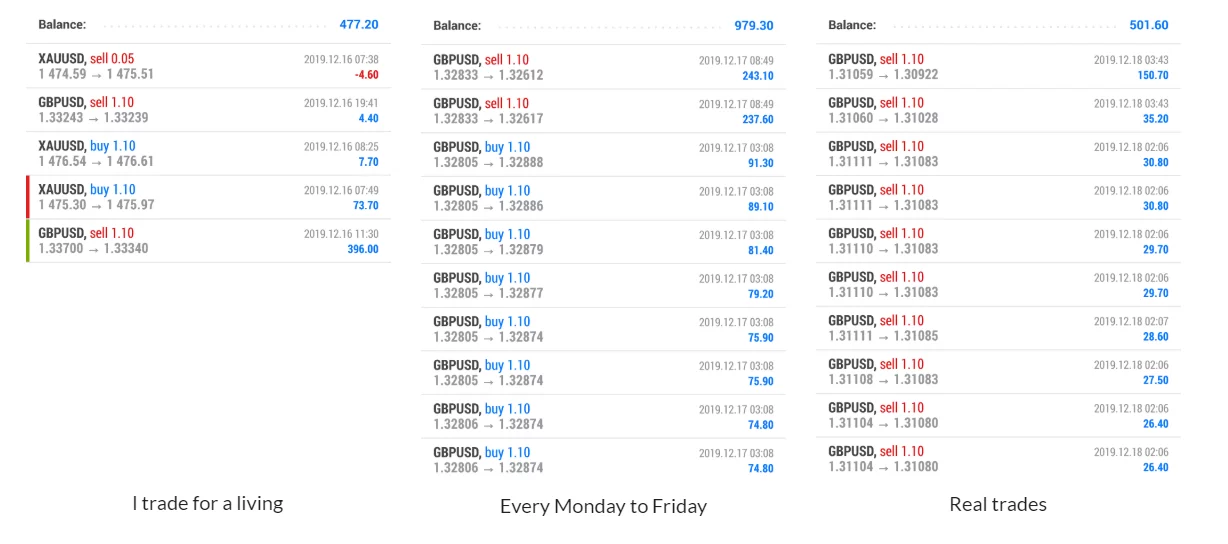Select the XAUUSD buy trade with 73.70 profit

[x=208, y=197]
